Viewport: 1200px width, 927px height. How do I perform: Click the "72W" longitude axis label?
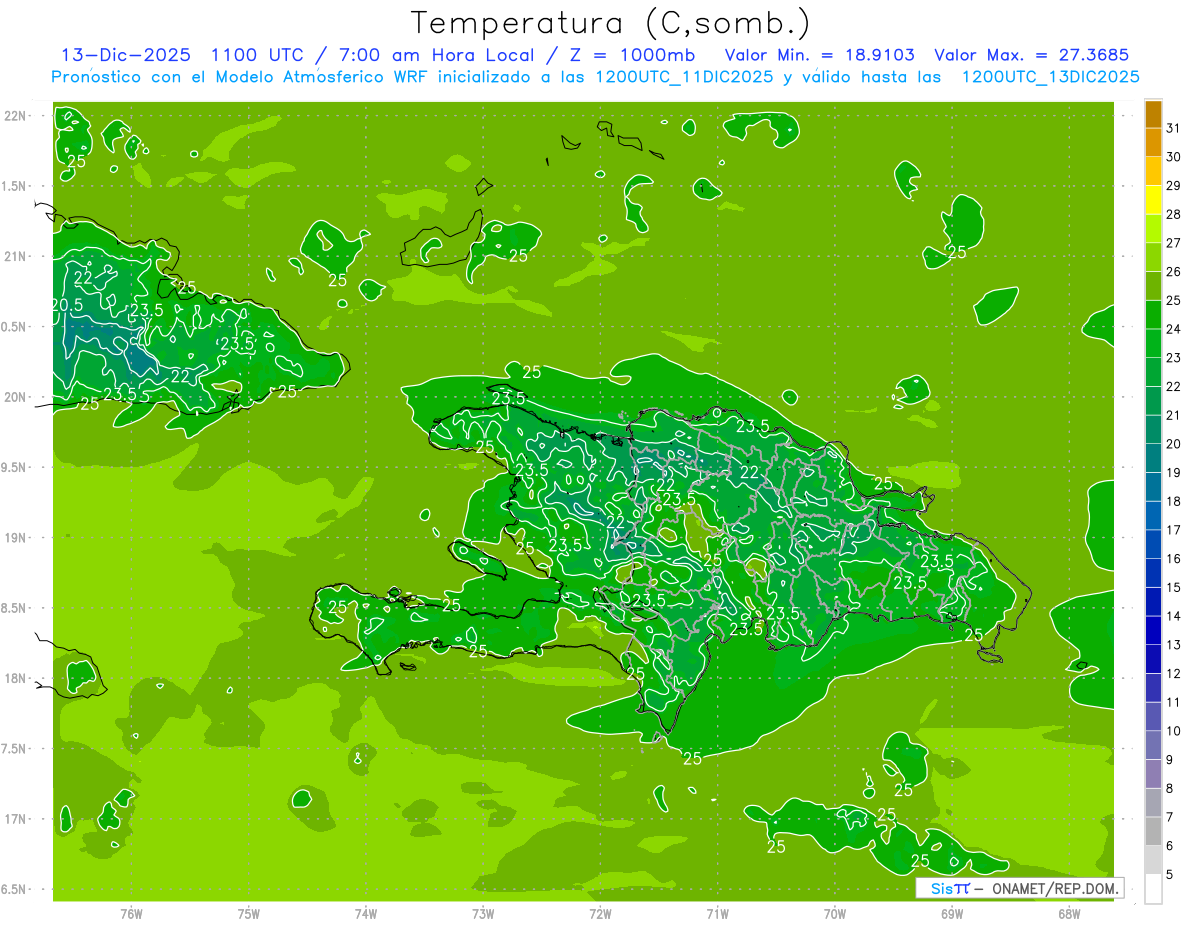[600, 914]
